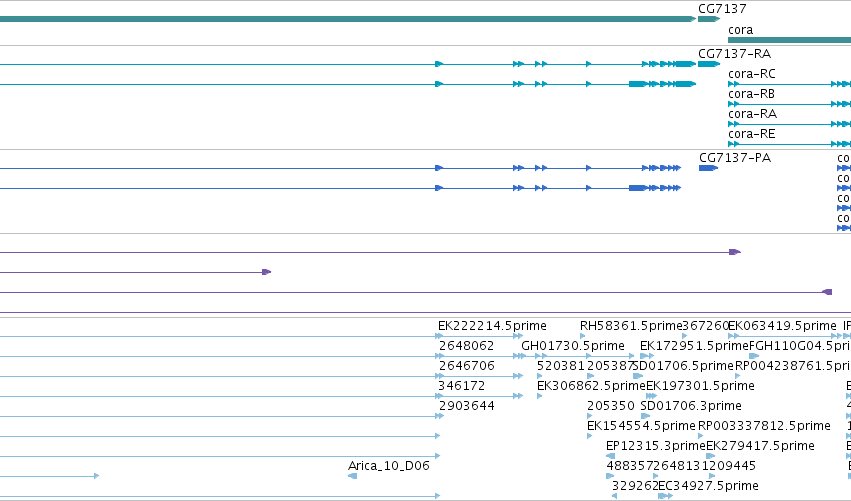851x501 pixels.
Task: Select the SD01706.3prime EST label
Action: [691, 407]
